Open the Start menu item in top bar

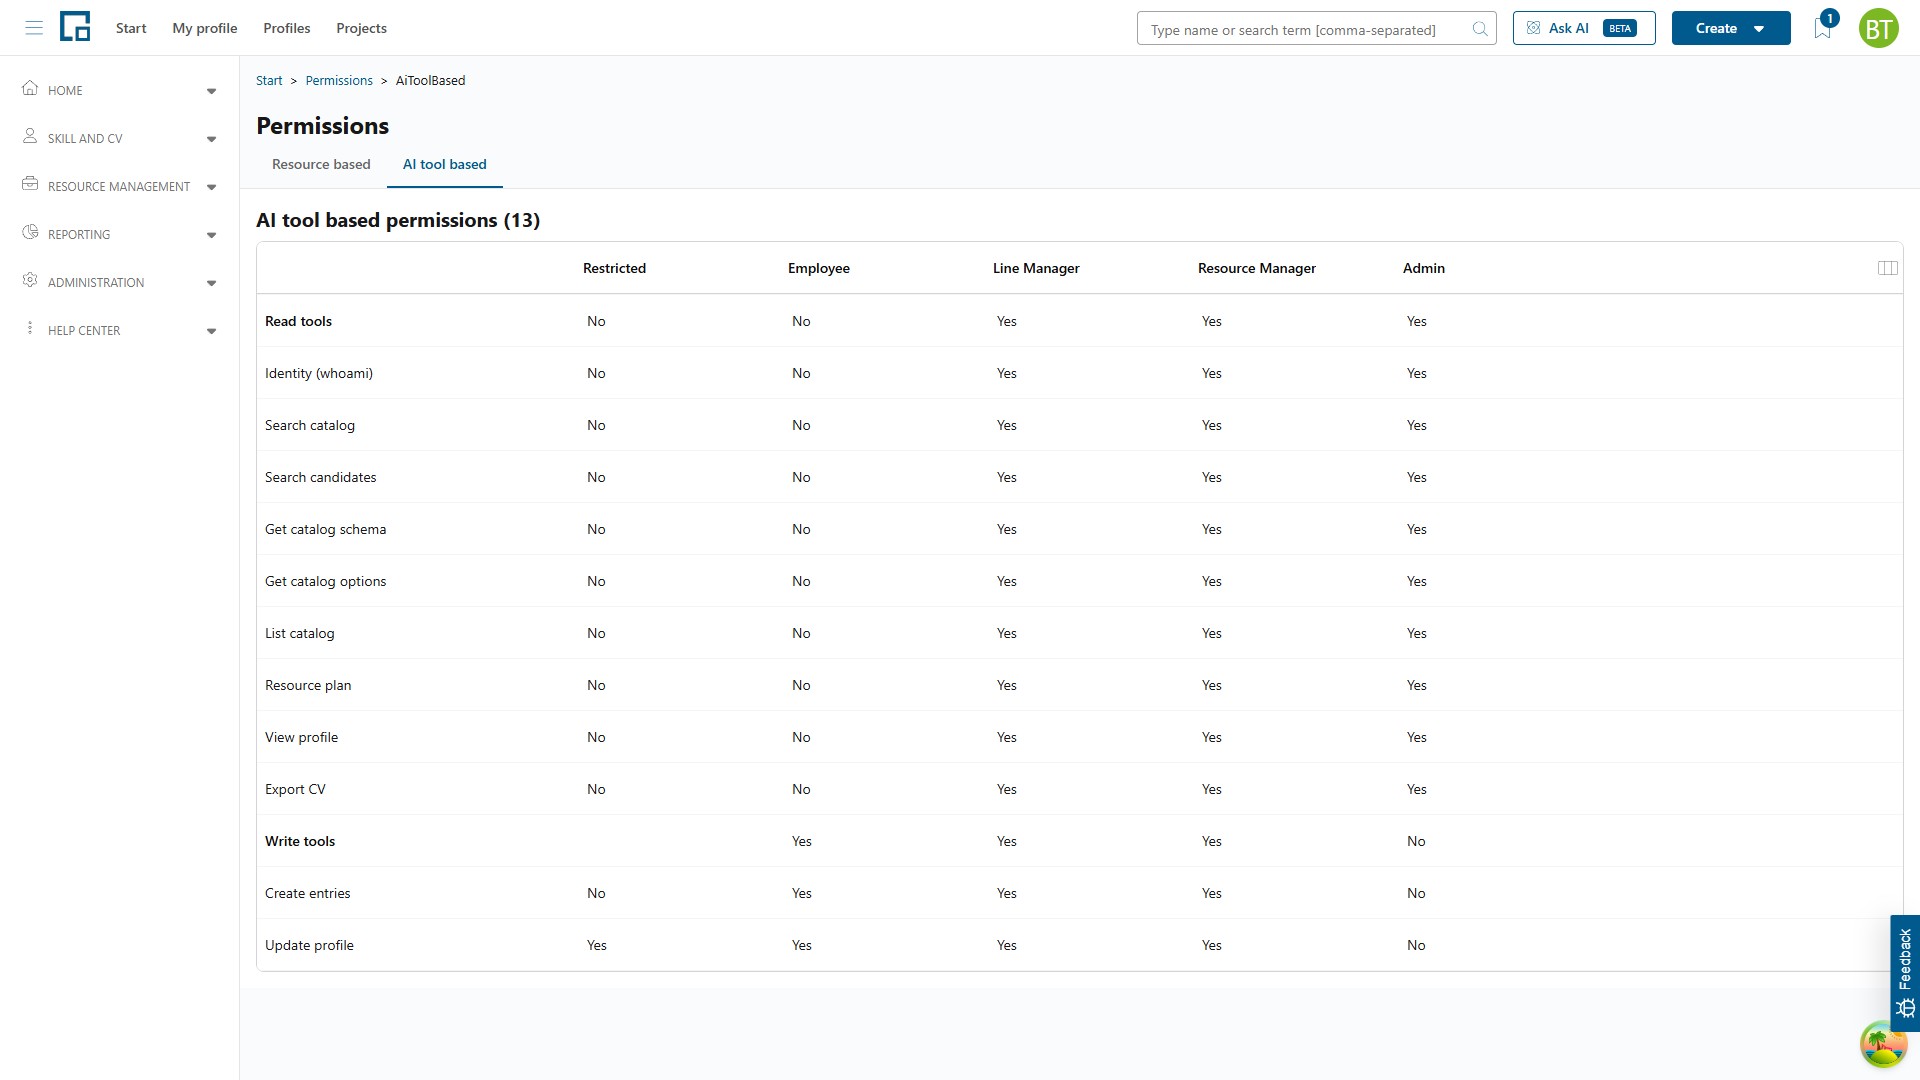click(x=131, y=28)
